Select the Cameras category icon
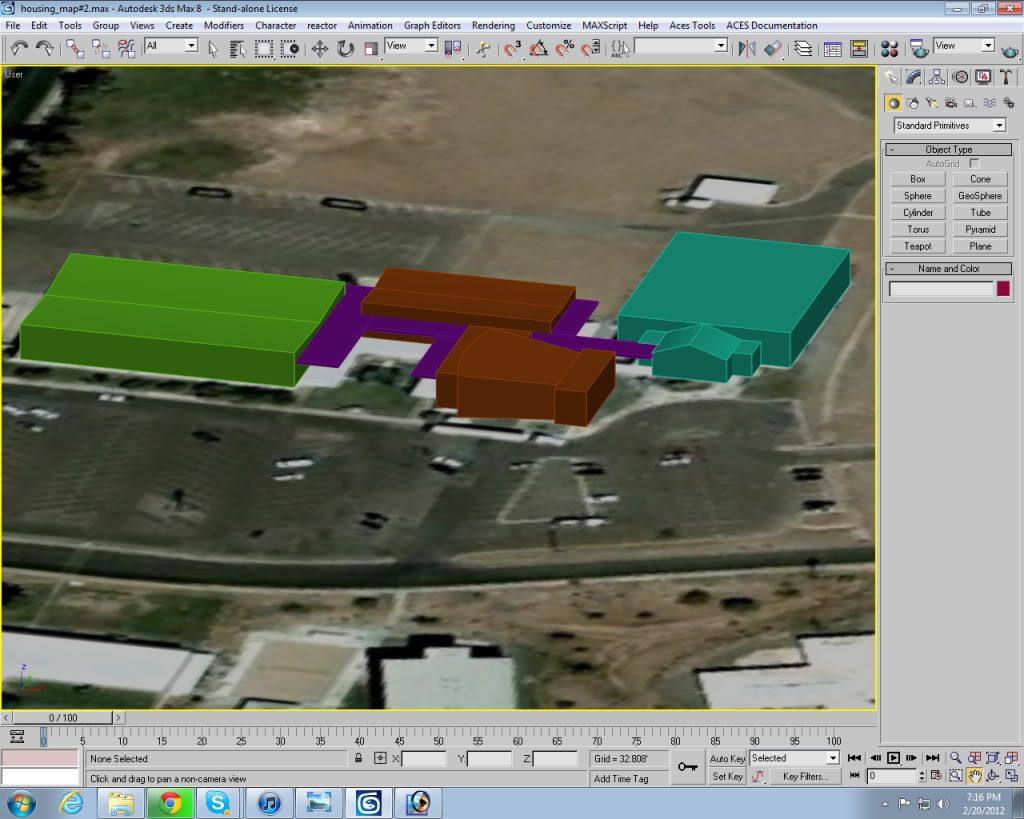This screenshot has height=819, width=1024. (x=950, y=102)
